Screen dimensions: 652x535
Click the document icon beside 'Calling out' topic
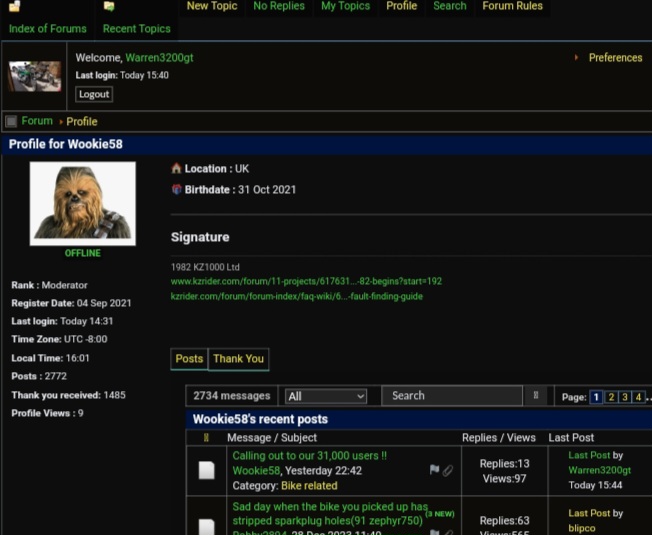click(x=206, y=470)
